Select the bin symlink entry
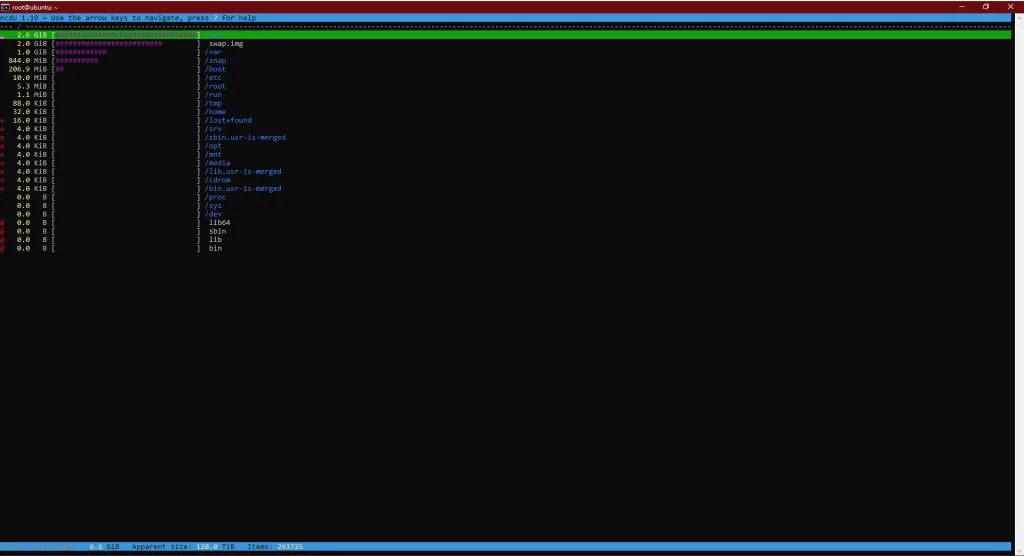This screenshot has height=556, width=1024. pos(216,248)
